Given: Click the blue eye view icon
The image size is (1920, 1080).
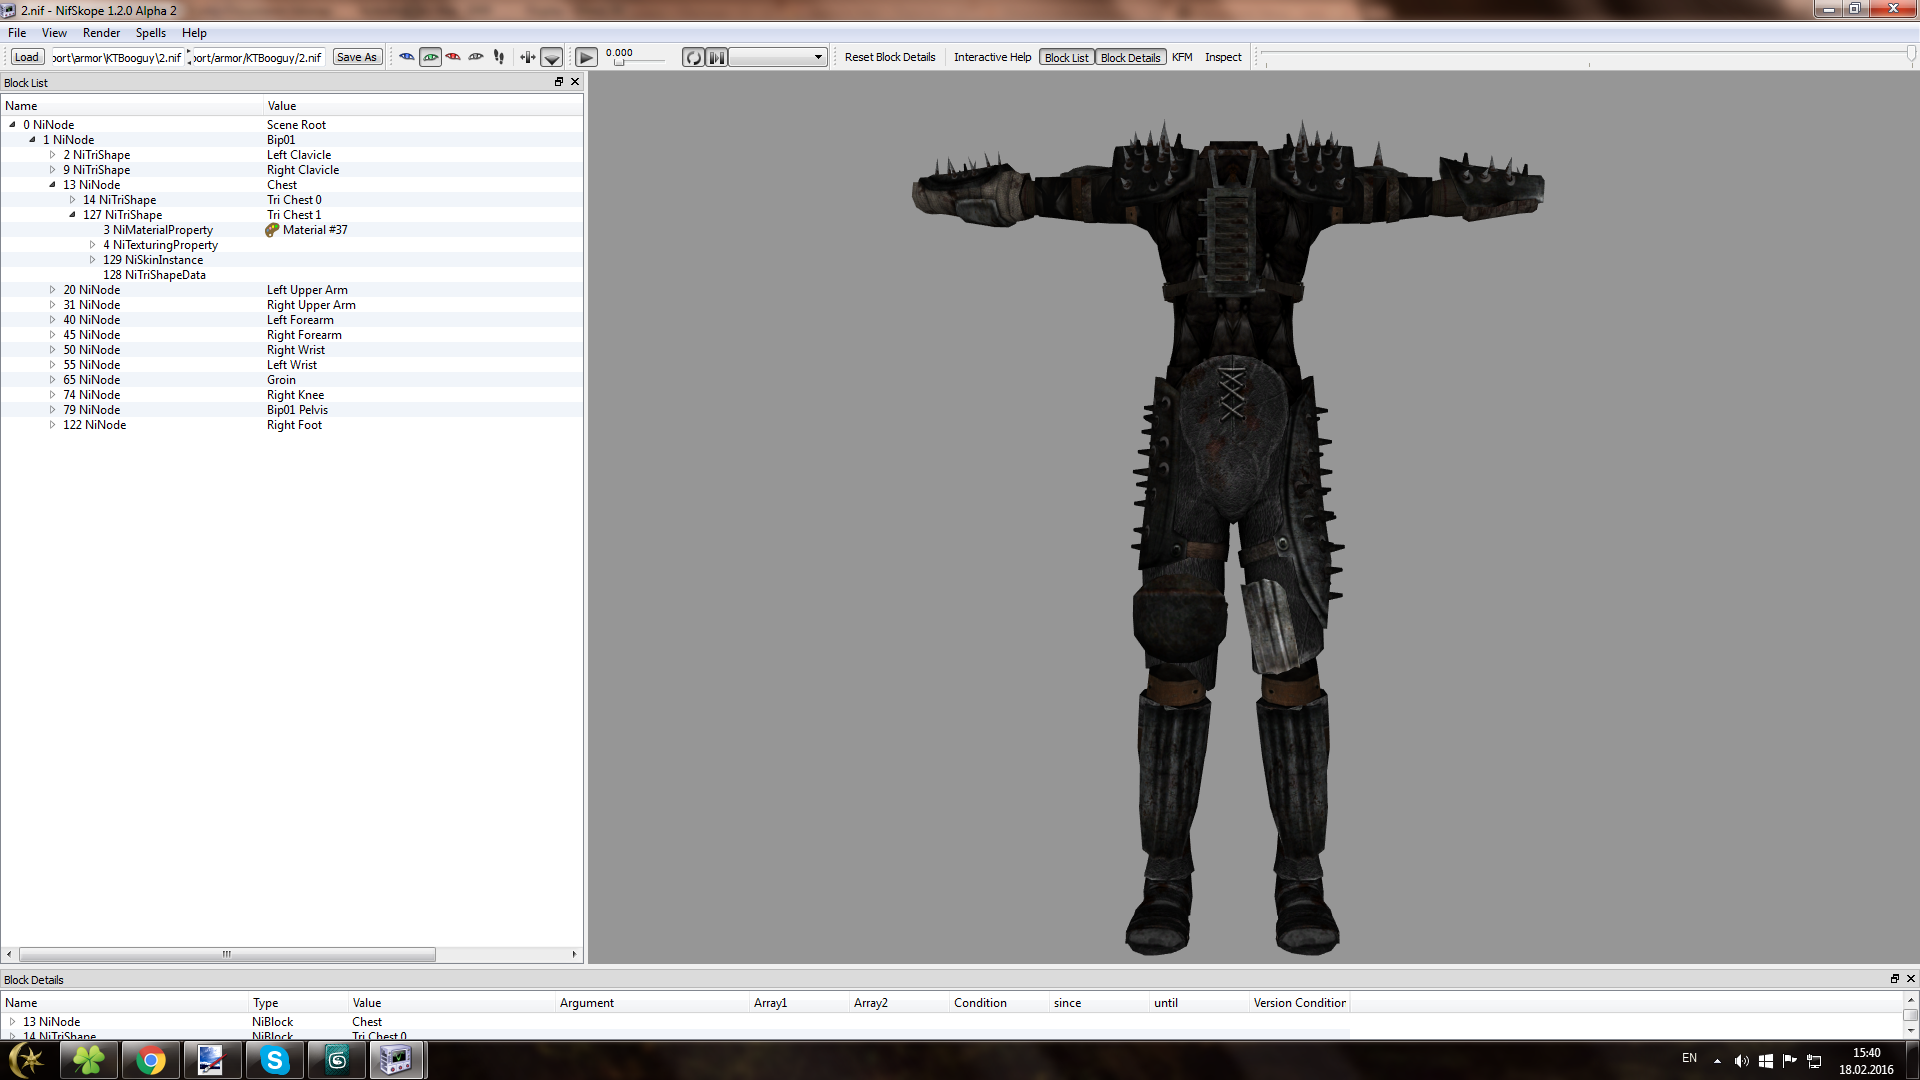Looking at the screenshot, I should point(407,57).
